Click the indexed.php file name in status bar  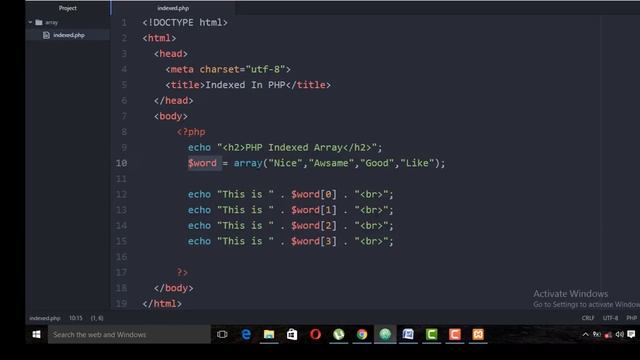[44, 318]
